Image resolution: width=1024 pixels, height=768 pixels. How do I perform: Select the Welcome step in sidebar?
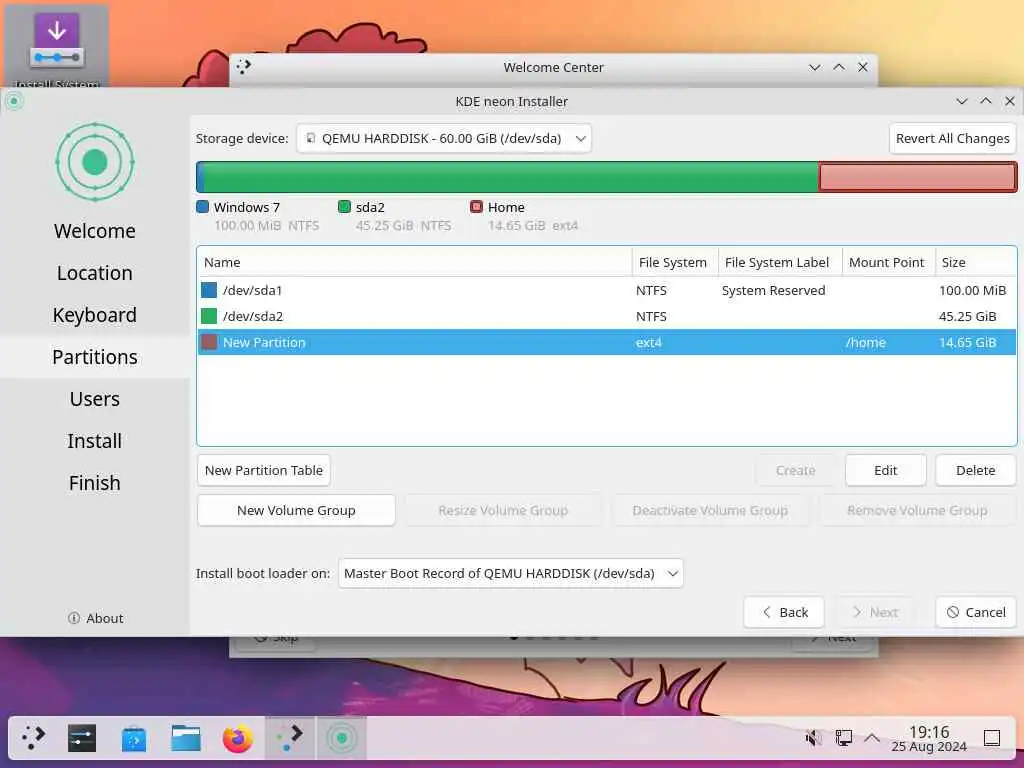pyautogui.click(x=95, y=231)
